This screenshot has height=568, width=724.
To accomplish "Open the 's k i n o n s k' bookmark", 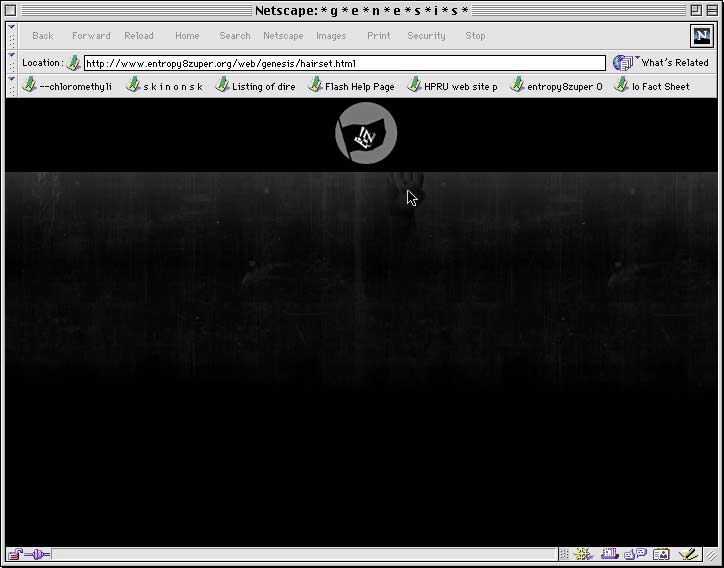I will 165,86.
